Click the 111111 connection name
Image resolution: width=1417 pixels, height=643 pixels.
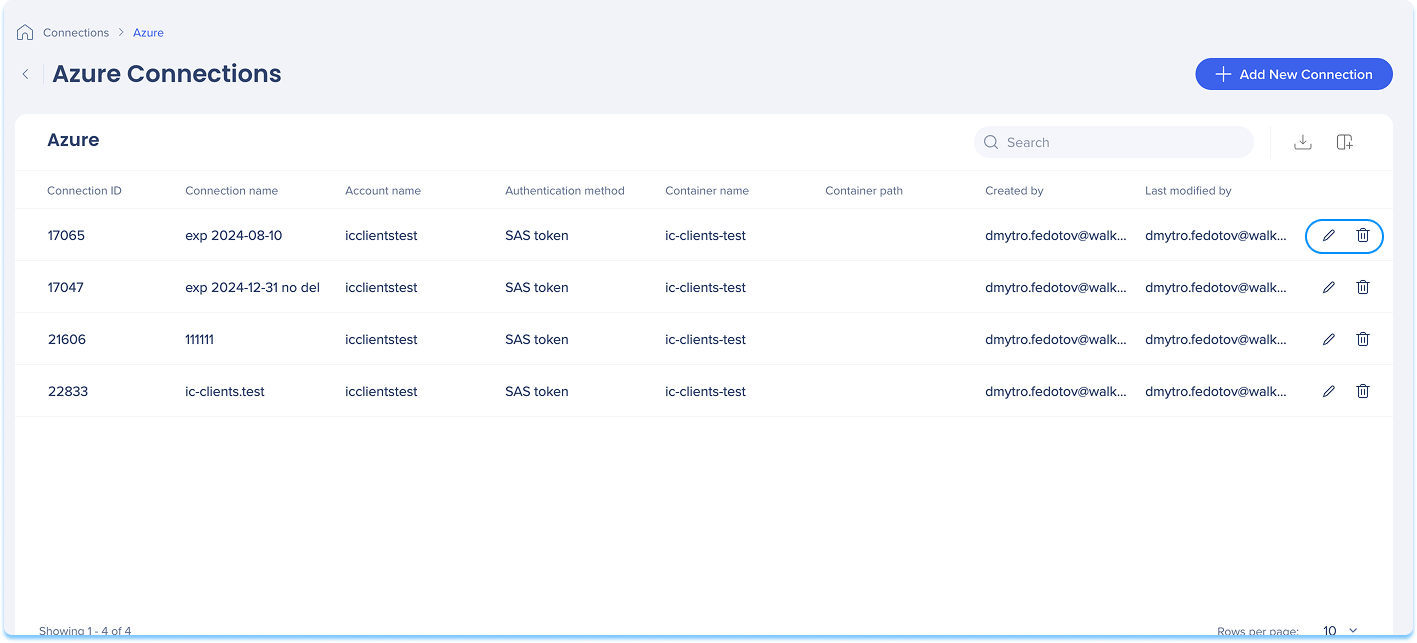click(200, 340)
